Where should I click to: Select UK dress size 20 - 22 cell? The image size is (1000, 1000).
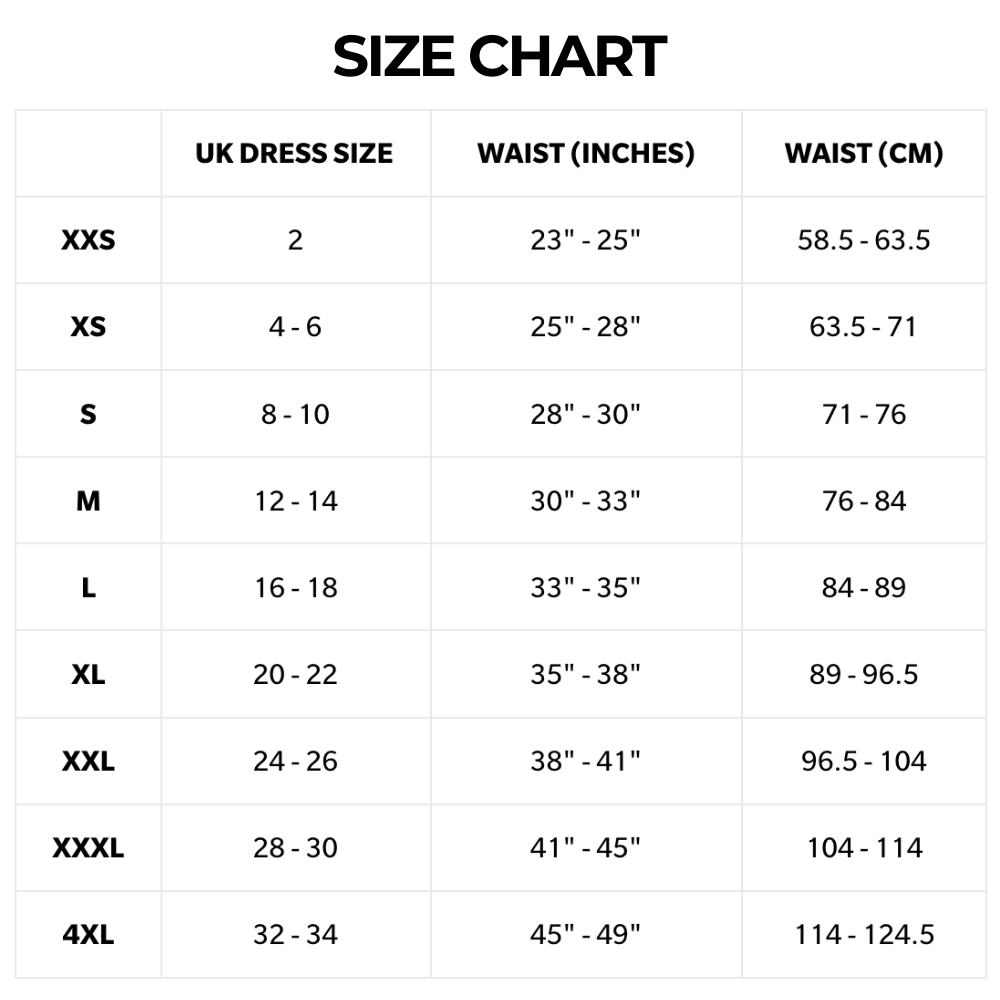296,675
